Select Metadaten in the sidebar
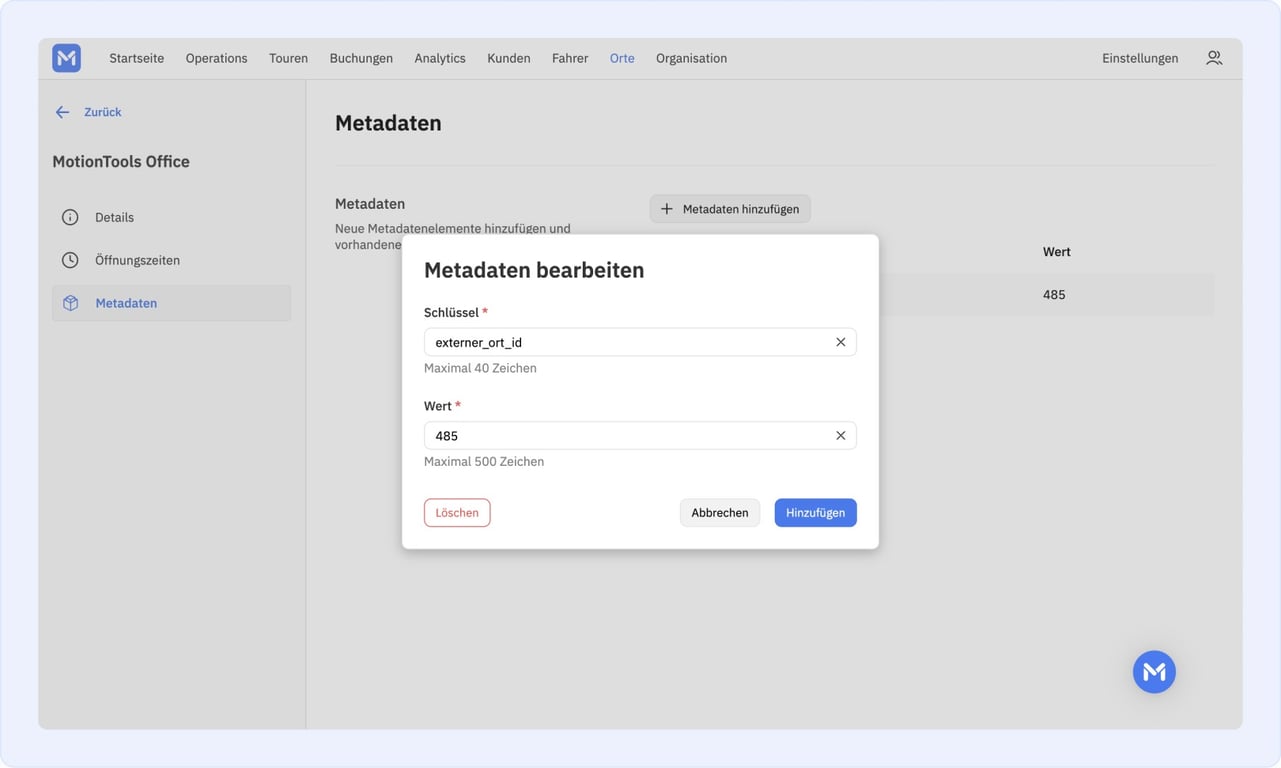This screenshot has width=1281, height=768. click(171, 303)
